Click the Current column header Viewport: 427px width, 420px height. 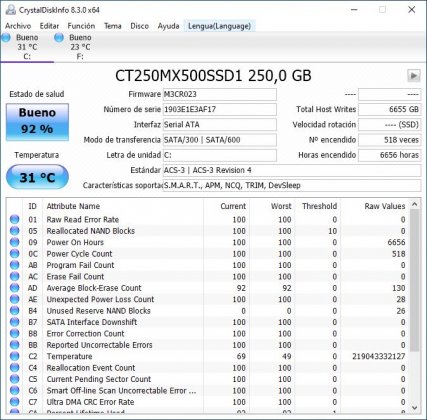pos(227,206)
